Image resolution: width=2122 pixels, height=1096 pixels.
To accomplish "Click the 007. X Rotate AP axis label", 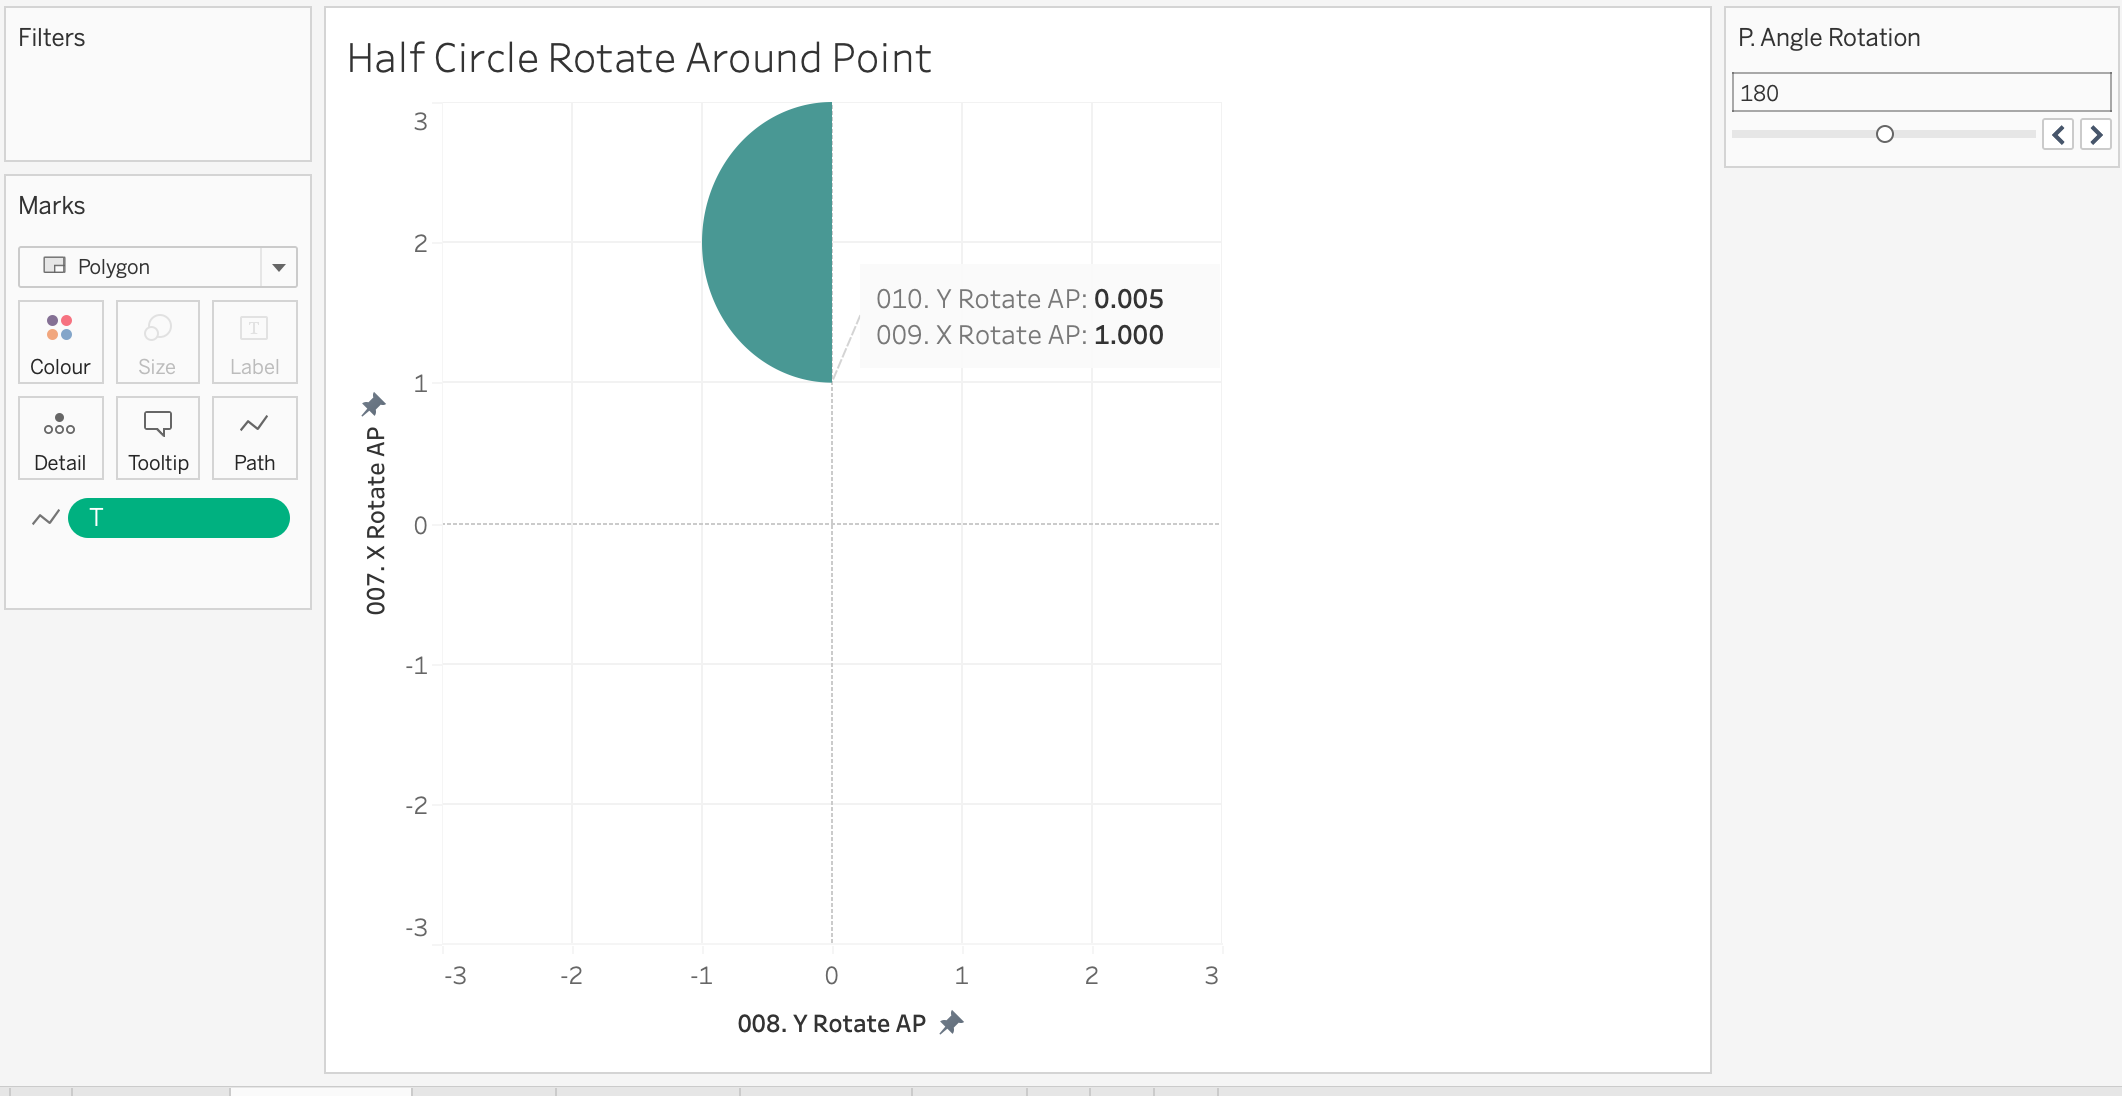I will 376,520.
